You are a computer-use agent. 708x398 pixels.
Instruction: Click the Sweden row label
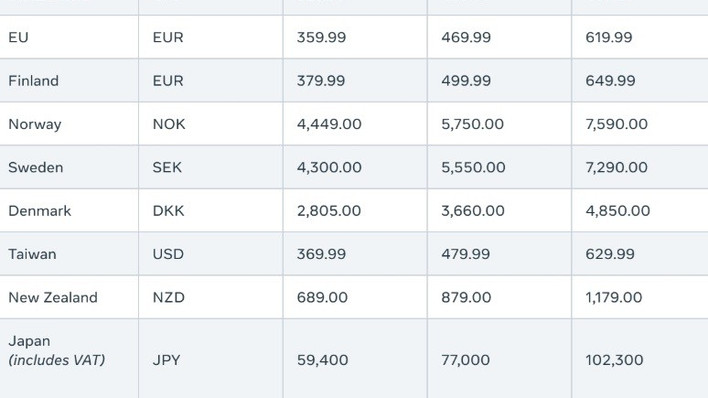tap(36, 167)
